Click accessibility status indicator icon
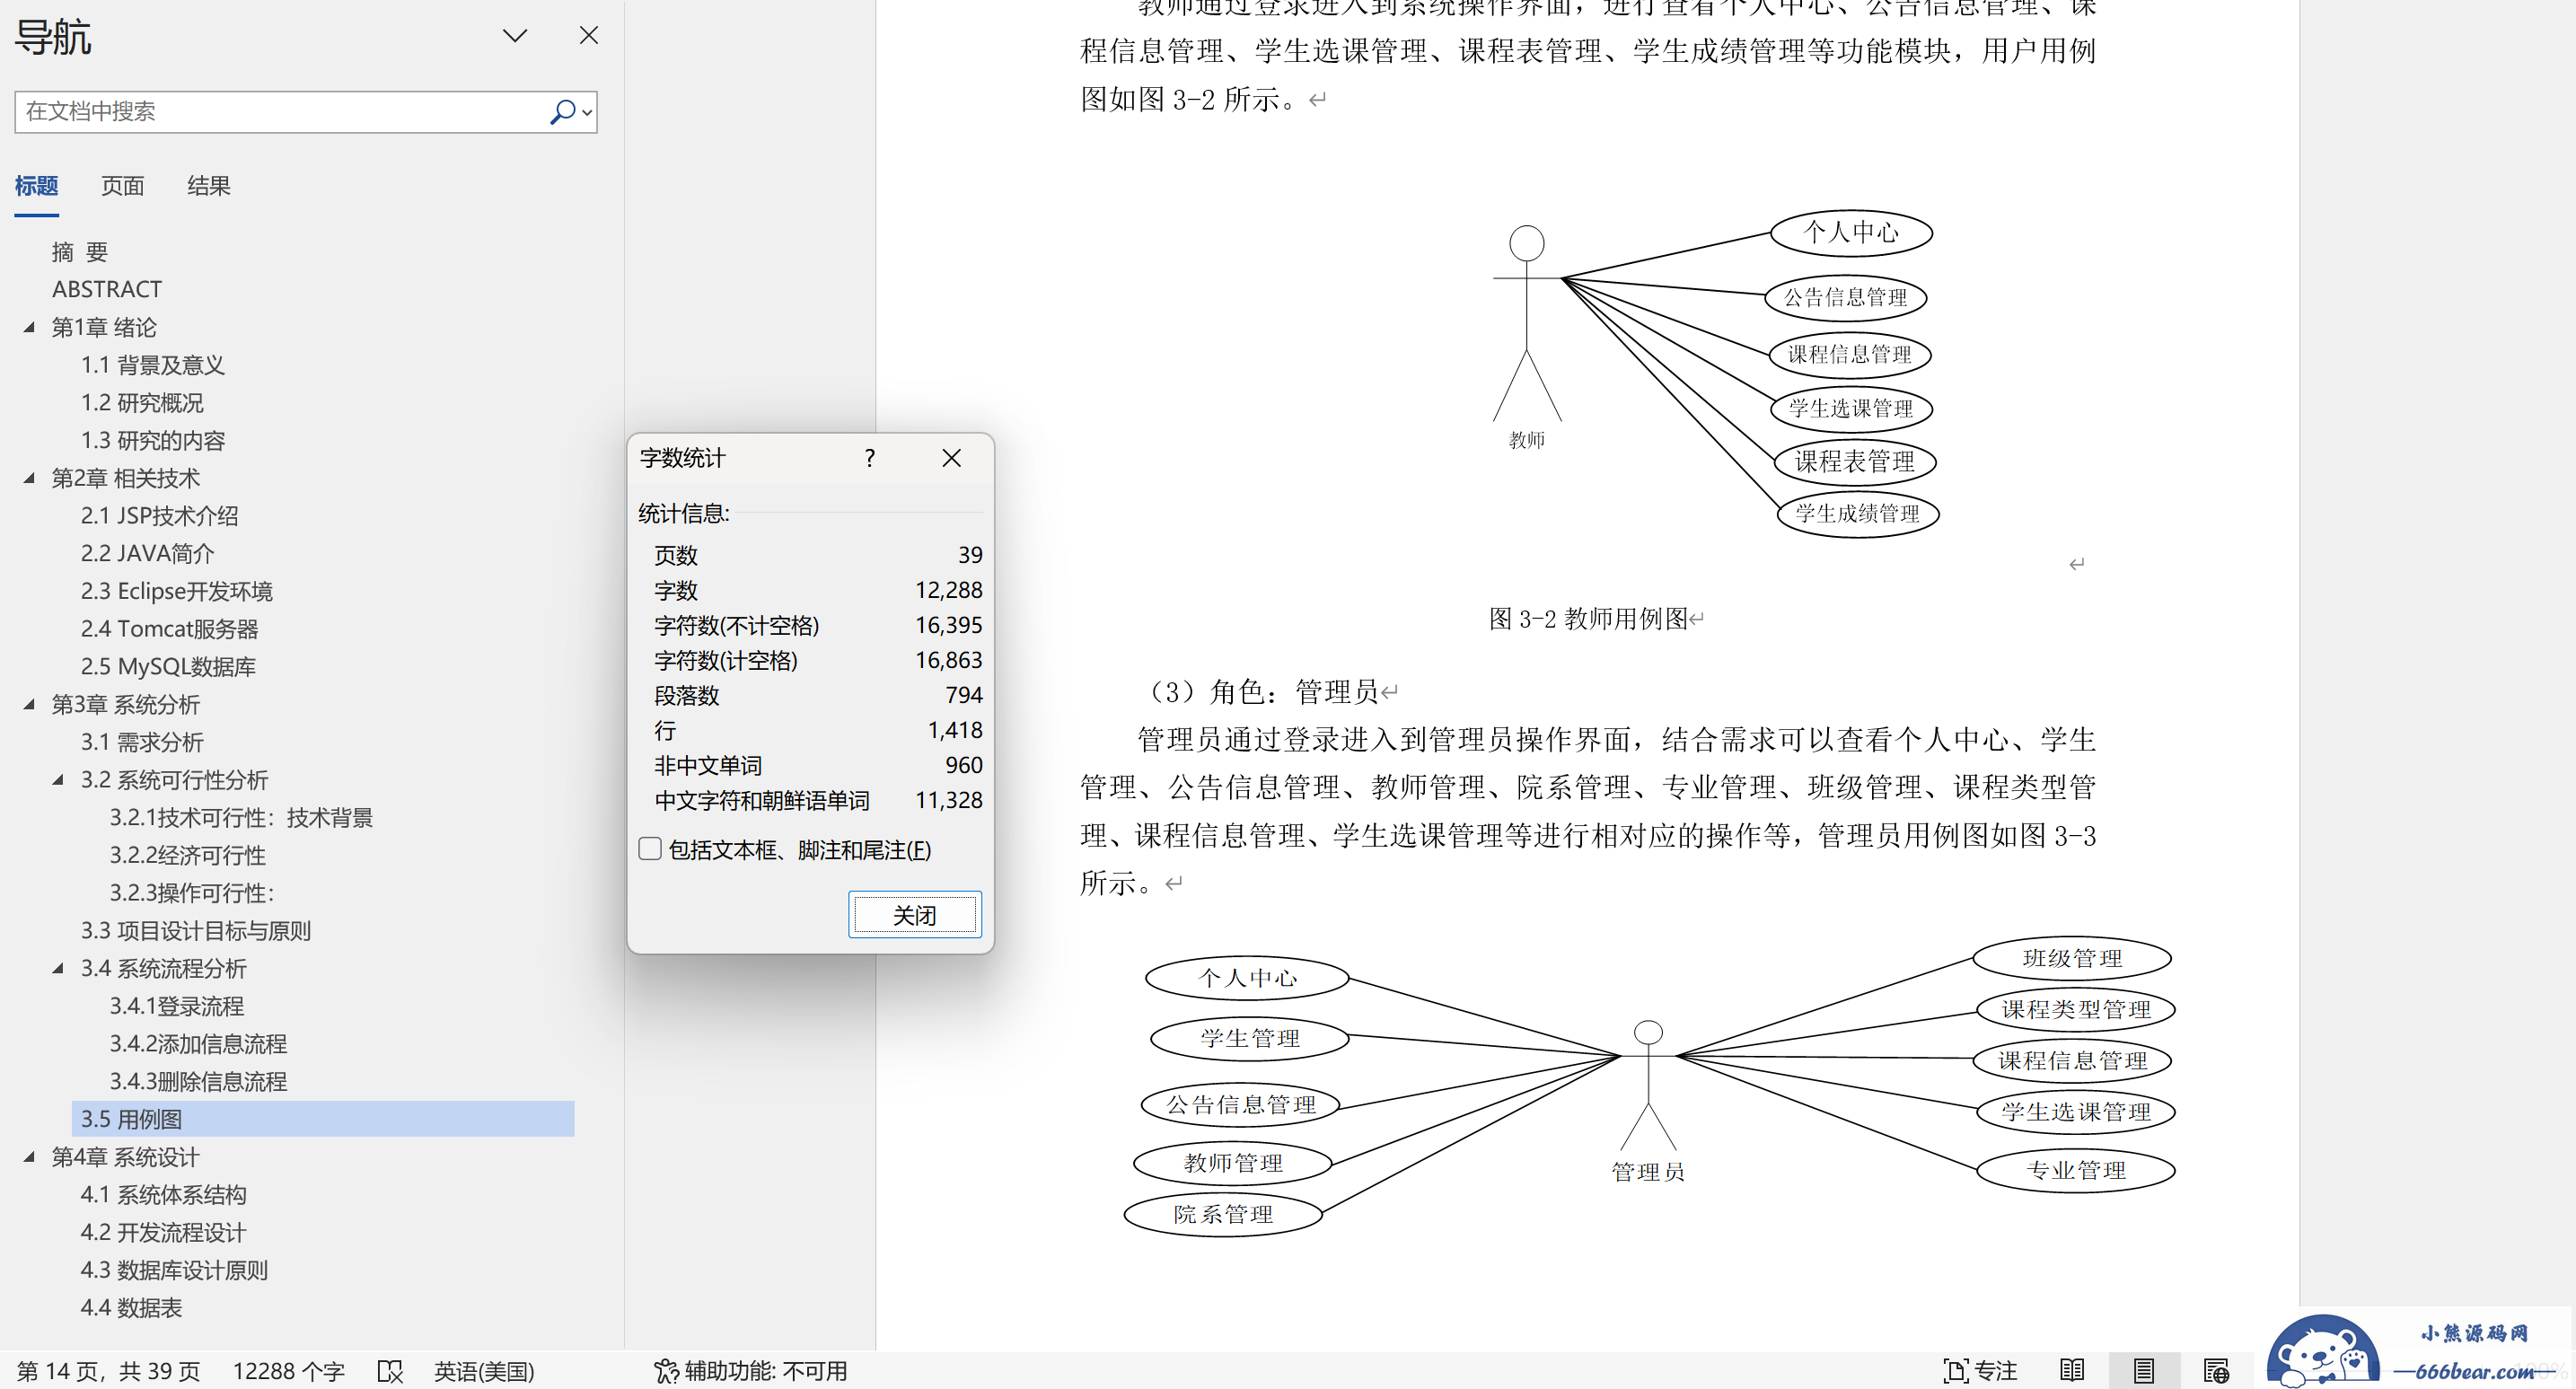 click(666, 1370)
